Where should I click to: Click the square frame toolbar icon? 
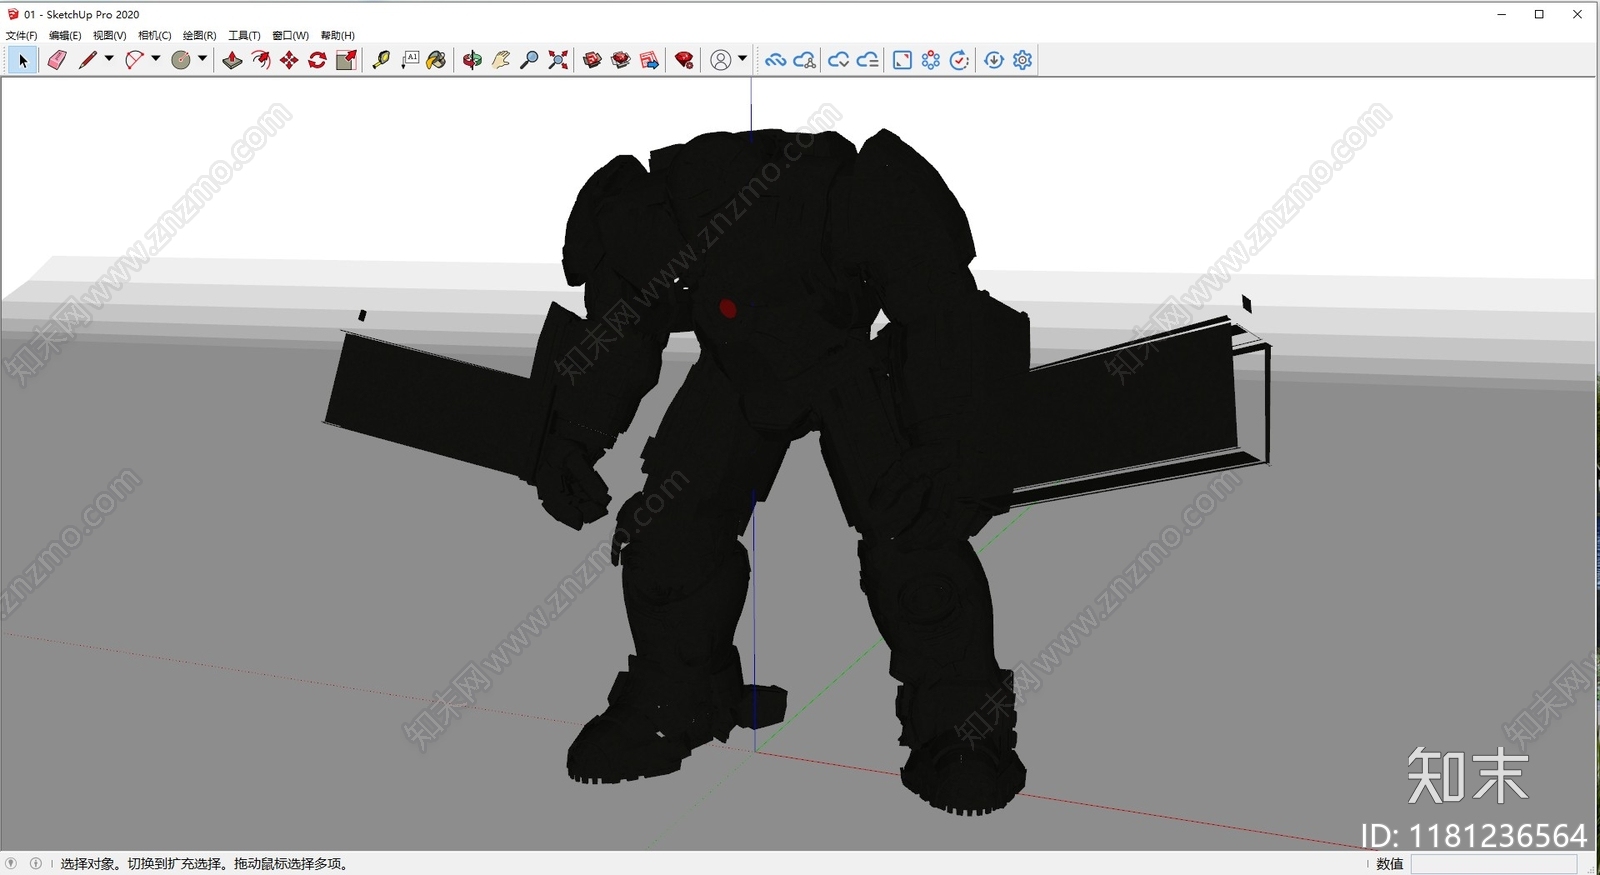tap(902, 60)
